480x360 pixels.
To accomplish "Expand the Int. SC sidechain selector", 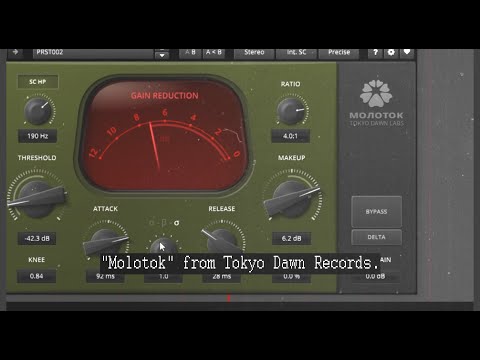I will [x=296, y=53].
